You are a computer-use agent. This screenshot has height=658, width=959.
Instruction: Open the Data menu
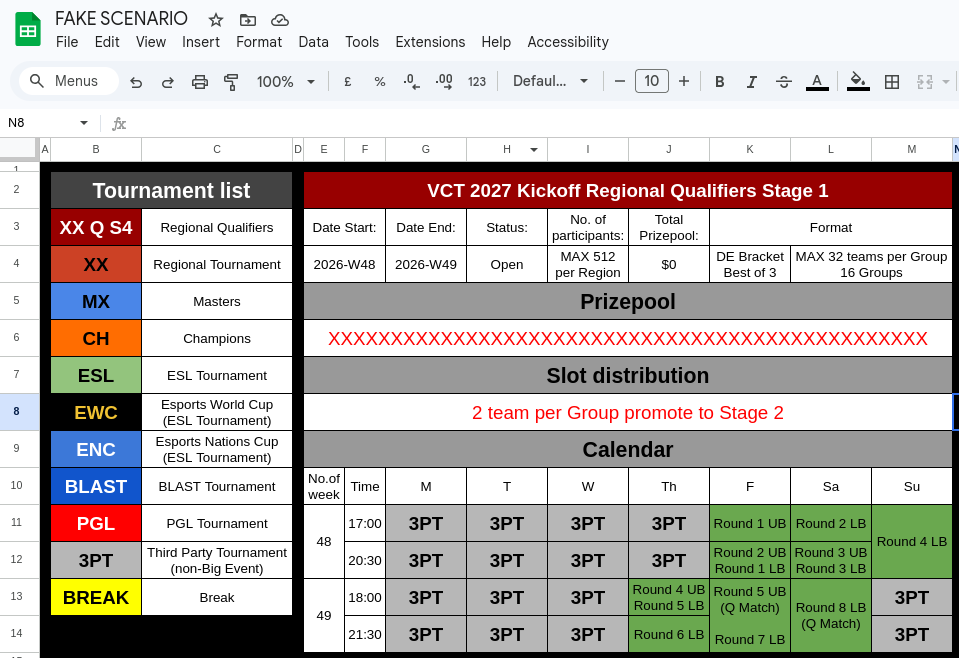click(x=313, y=42)
